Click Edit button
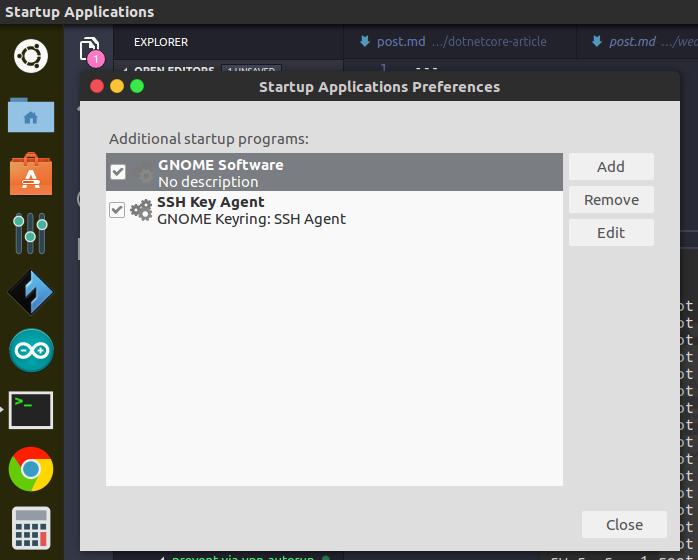The width and height of the screenshot is (698, 560). point(611,233)
